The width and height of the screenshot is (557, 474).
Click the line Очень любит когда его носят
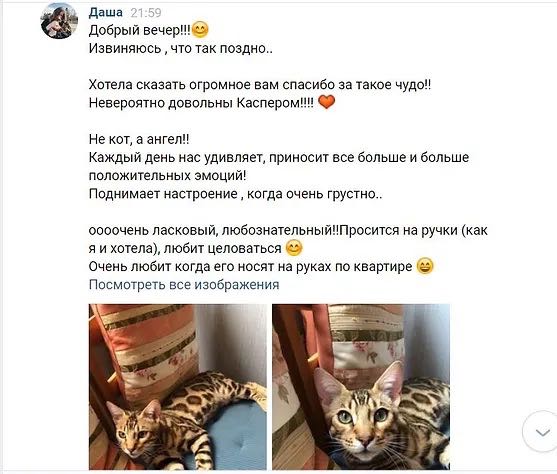click(250, 266)
